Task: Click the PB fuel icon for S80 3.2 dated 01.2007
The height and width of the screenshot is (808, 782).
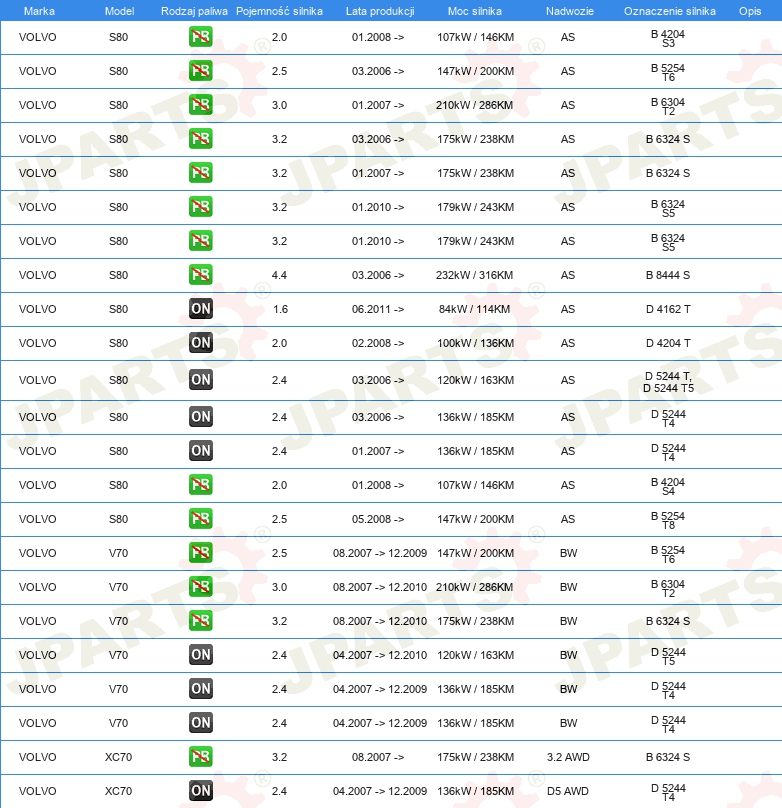Action: tap(200, 173)
